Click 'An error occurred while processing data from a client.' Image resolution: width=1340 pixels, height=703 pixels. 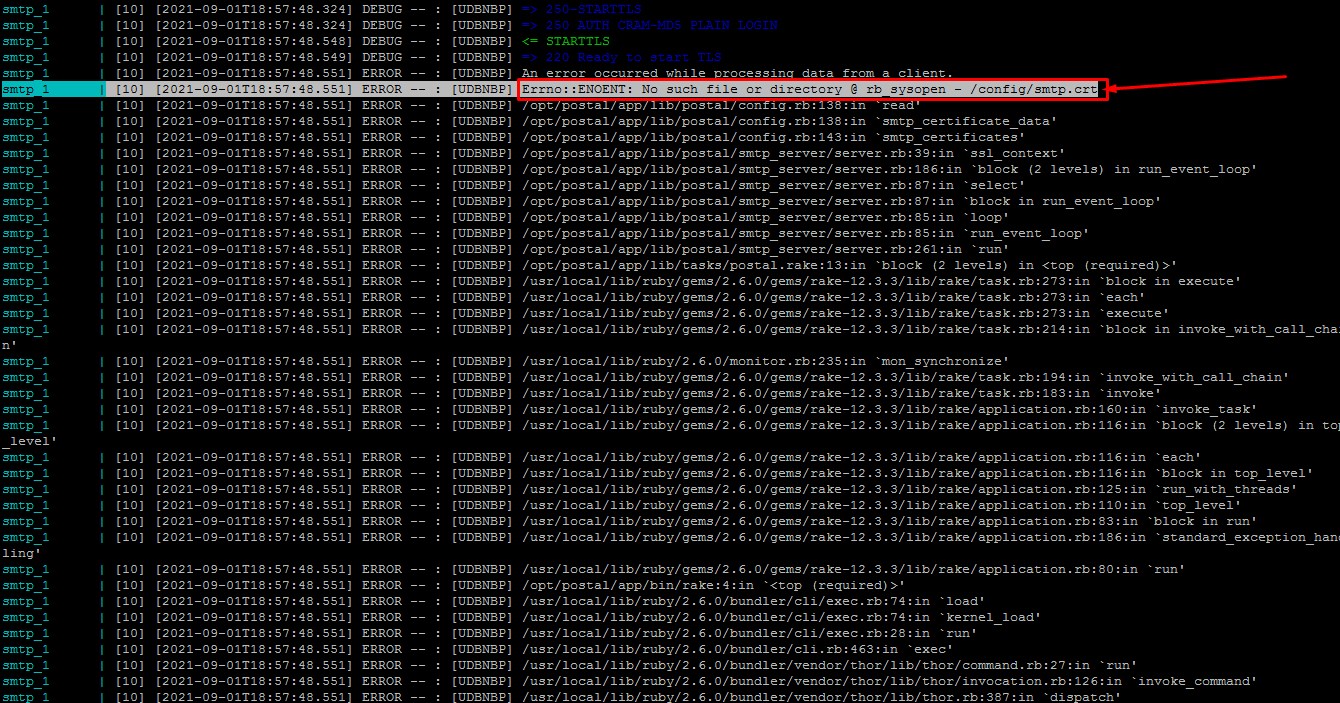pyautogui.click(x=737, y=73)
